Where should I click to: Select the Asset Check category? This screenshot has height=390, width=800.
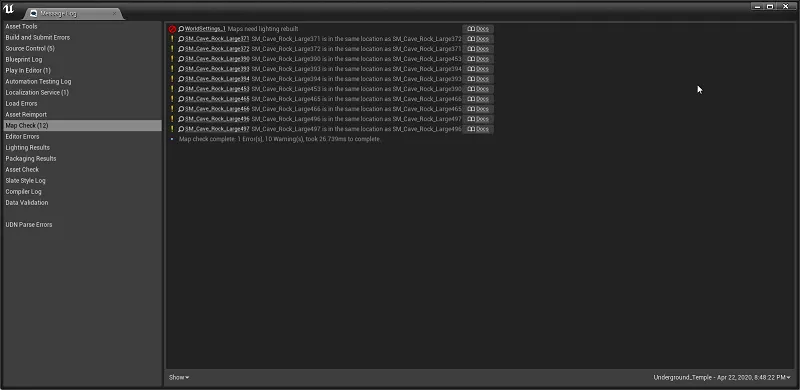point(82,169)
